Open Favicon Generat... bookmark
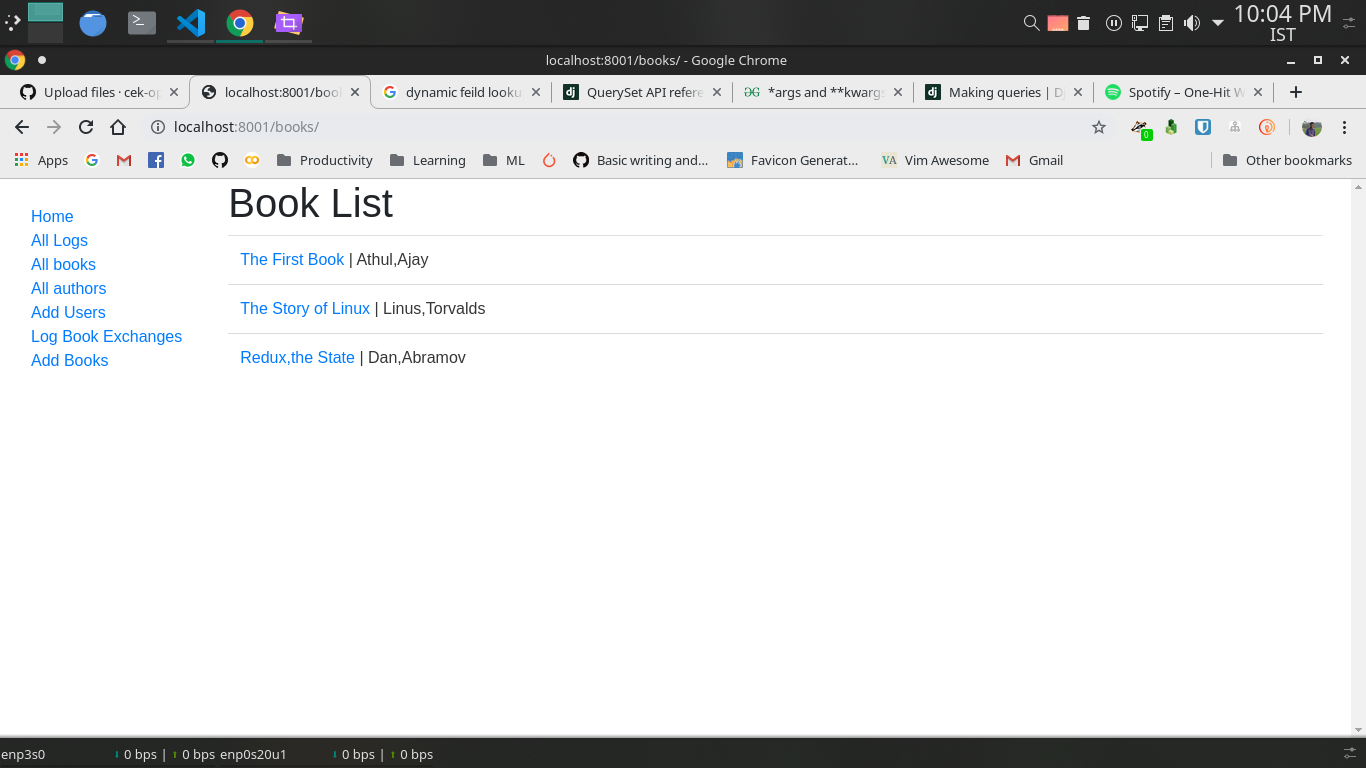The height and width of the screenshot is (768, 1366). tap(793, 160)
